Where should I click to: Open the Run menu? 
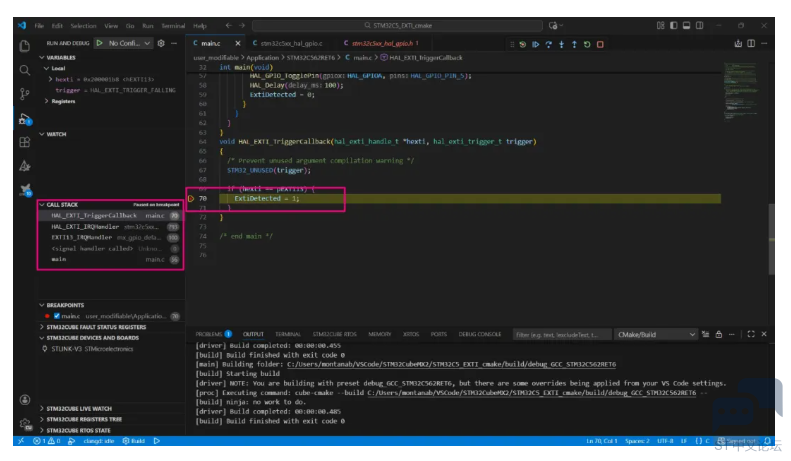tap(148, 26)
